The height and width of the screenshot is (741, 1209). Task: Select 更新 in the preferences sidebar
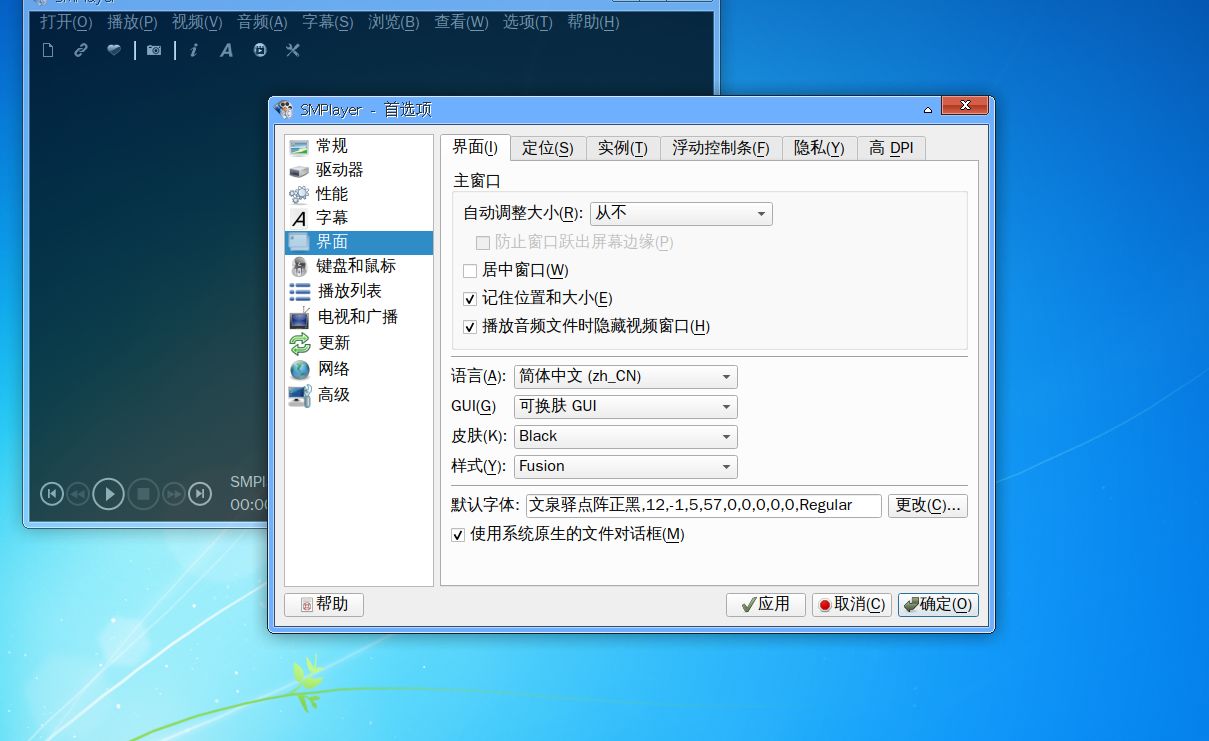coord(359,343)
